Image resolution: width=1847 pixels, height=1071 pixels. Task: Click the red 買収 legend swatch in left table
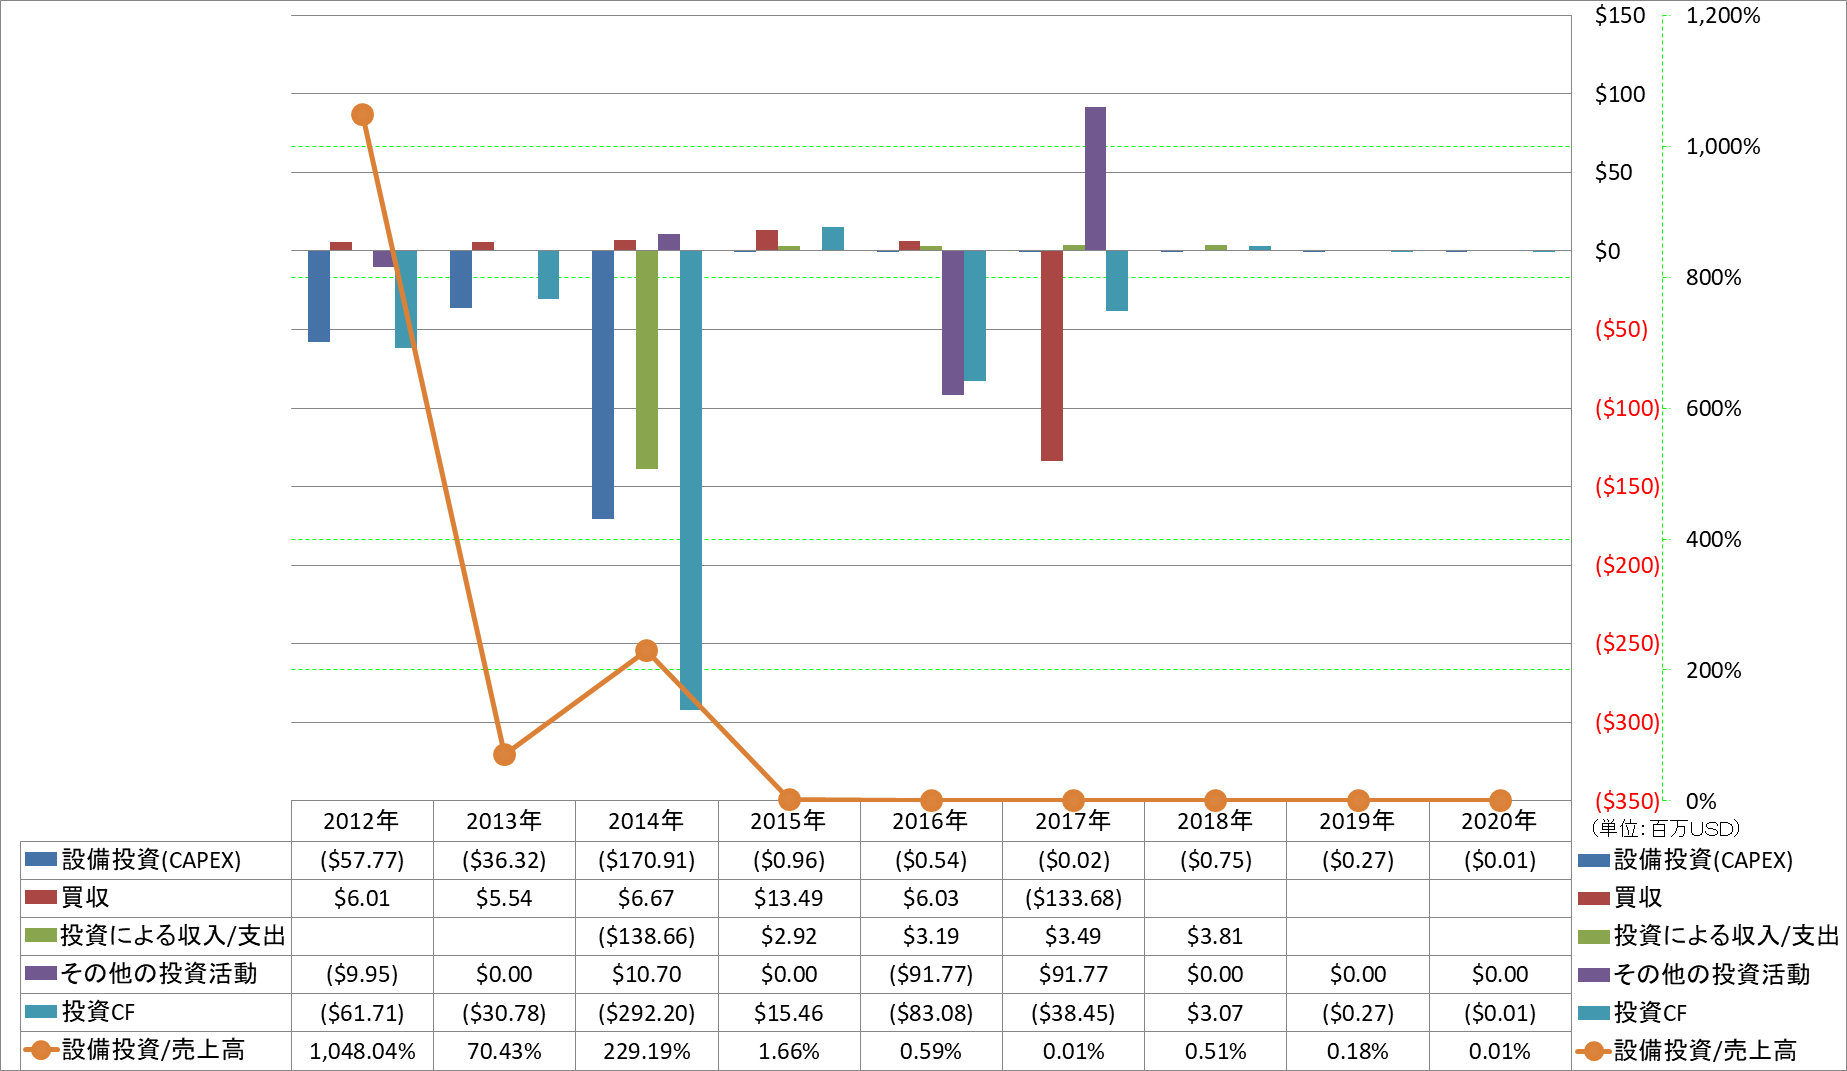point(41,897)
